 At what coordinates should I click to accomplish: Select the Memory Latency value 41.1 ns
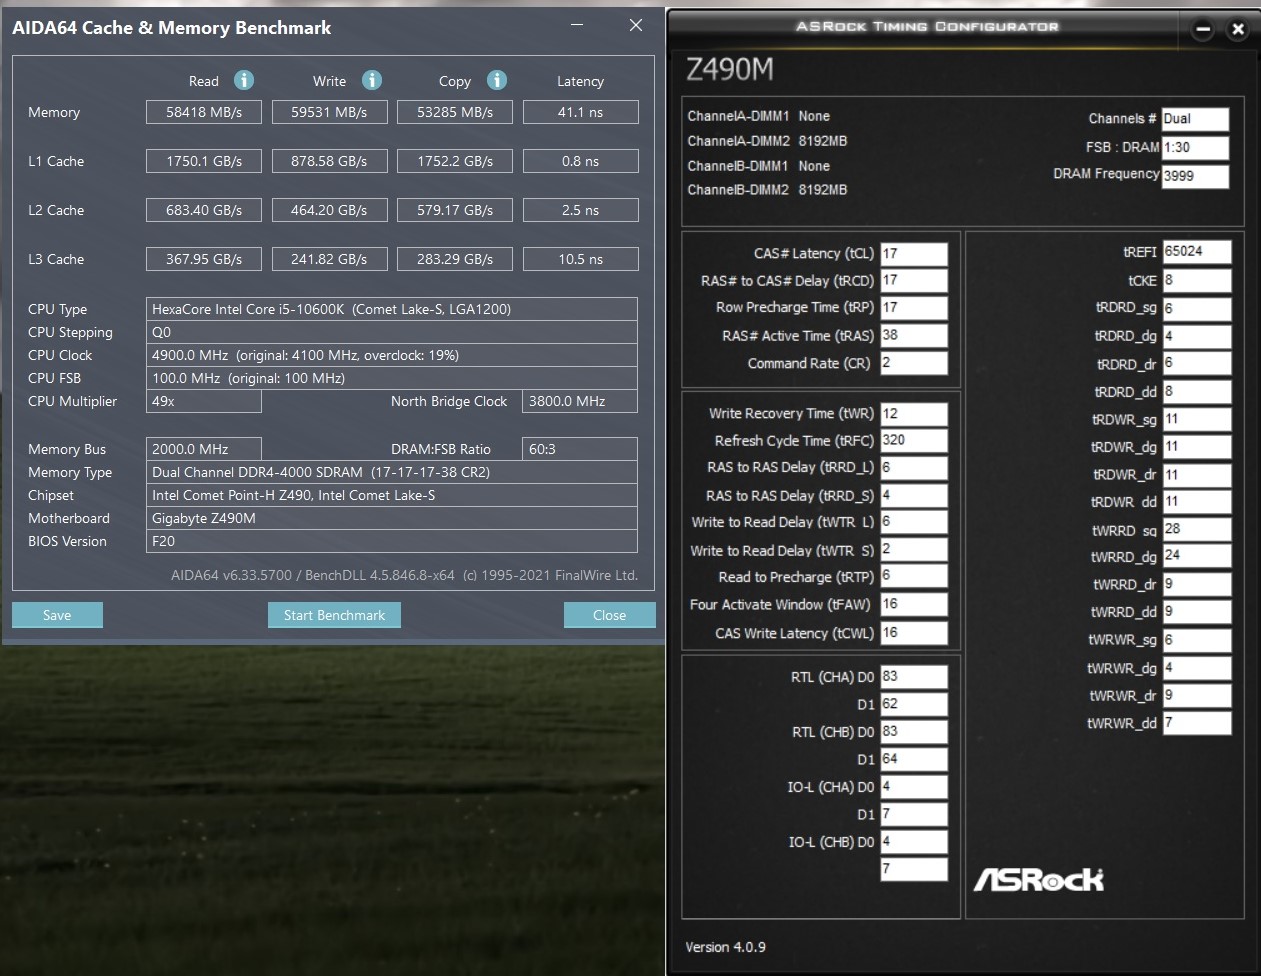coord(580,112)
